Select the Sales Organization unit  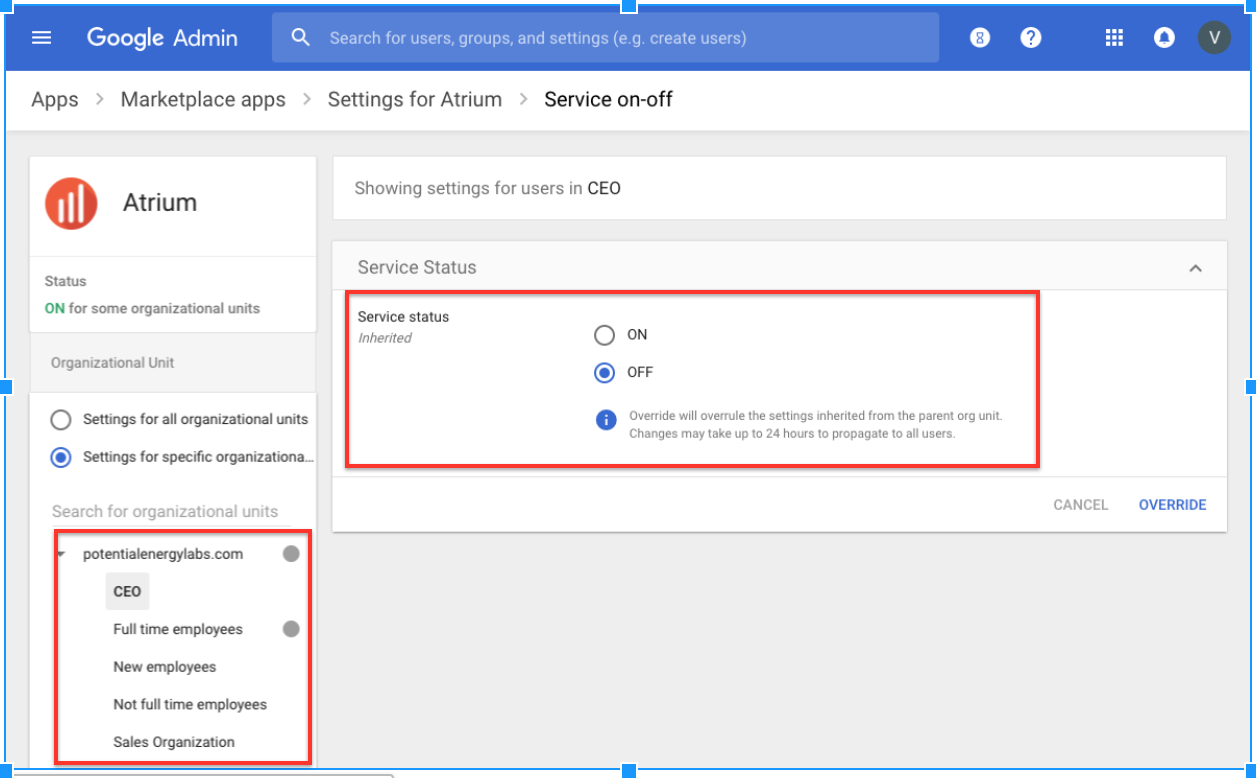point(174,742)
